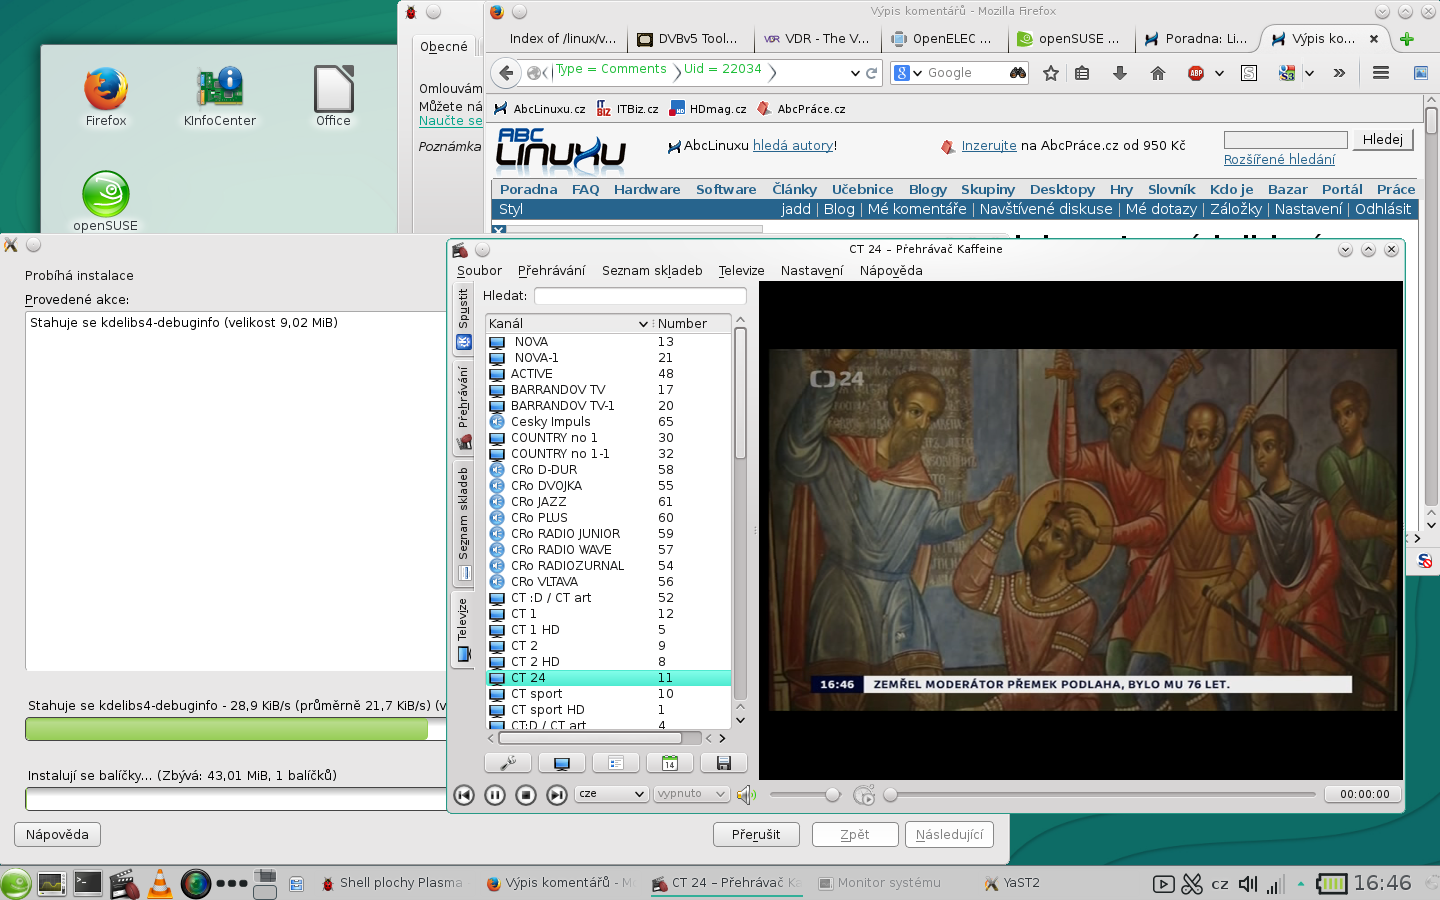Click binoculars search icon in Firefox
This screenshot has width=1440, height=900.
coord(1018,73)
